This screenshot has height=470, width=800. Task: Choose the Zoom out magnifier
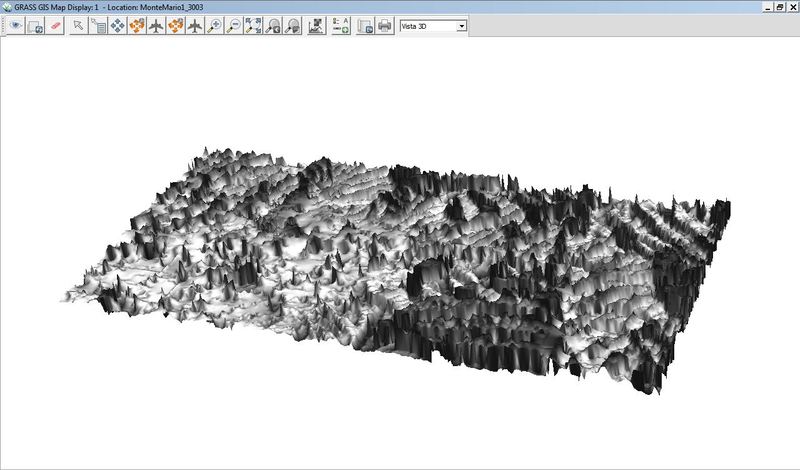point(233,26)
